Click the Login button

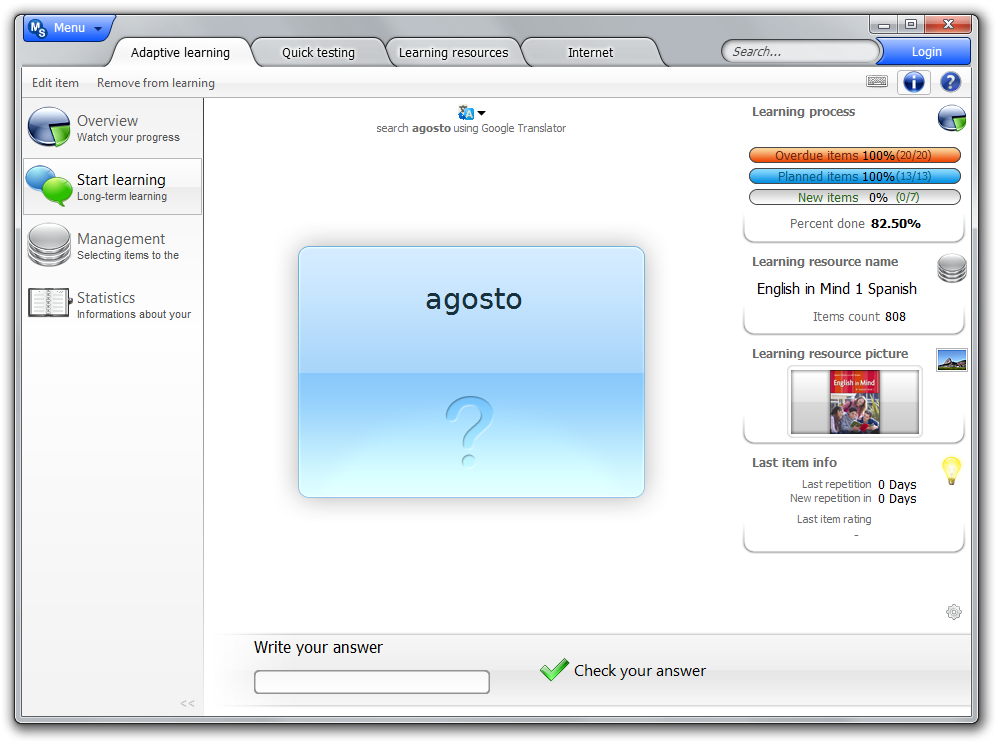coord(926,52)
